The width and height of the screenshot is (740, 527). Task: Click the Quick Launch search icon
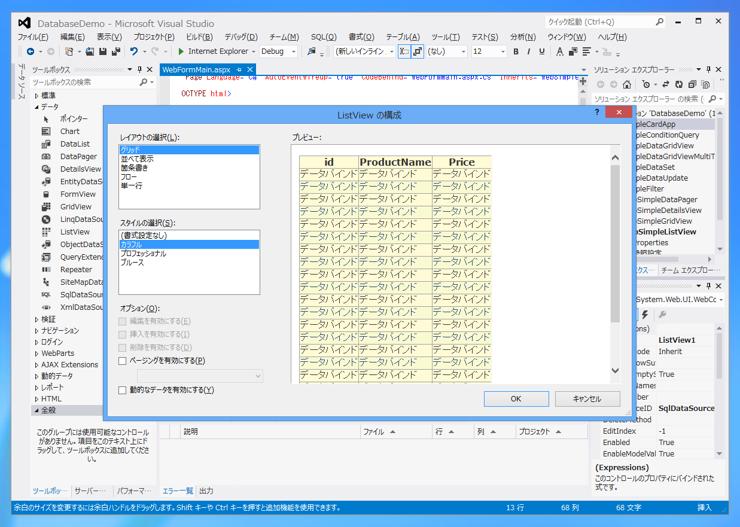point(660,22)
